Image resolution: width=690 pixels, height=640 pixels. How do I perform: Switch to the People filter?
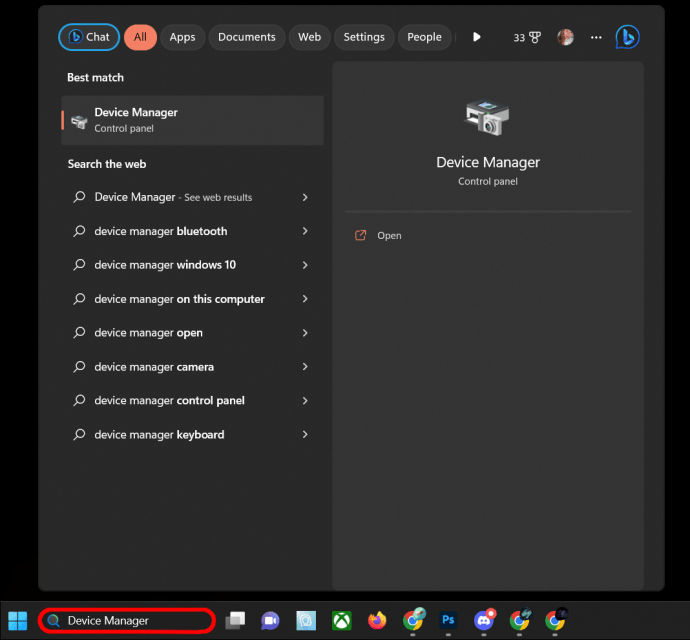click(x=424, y=37)
